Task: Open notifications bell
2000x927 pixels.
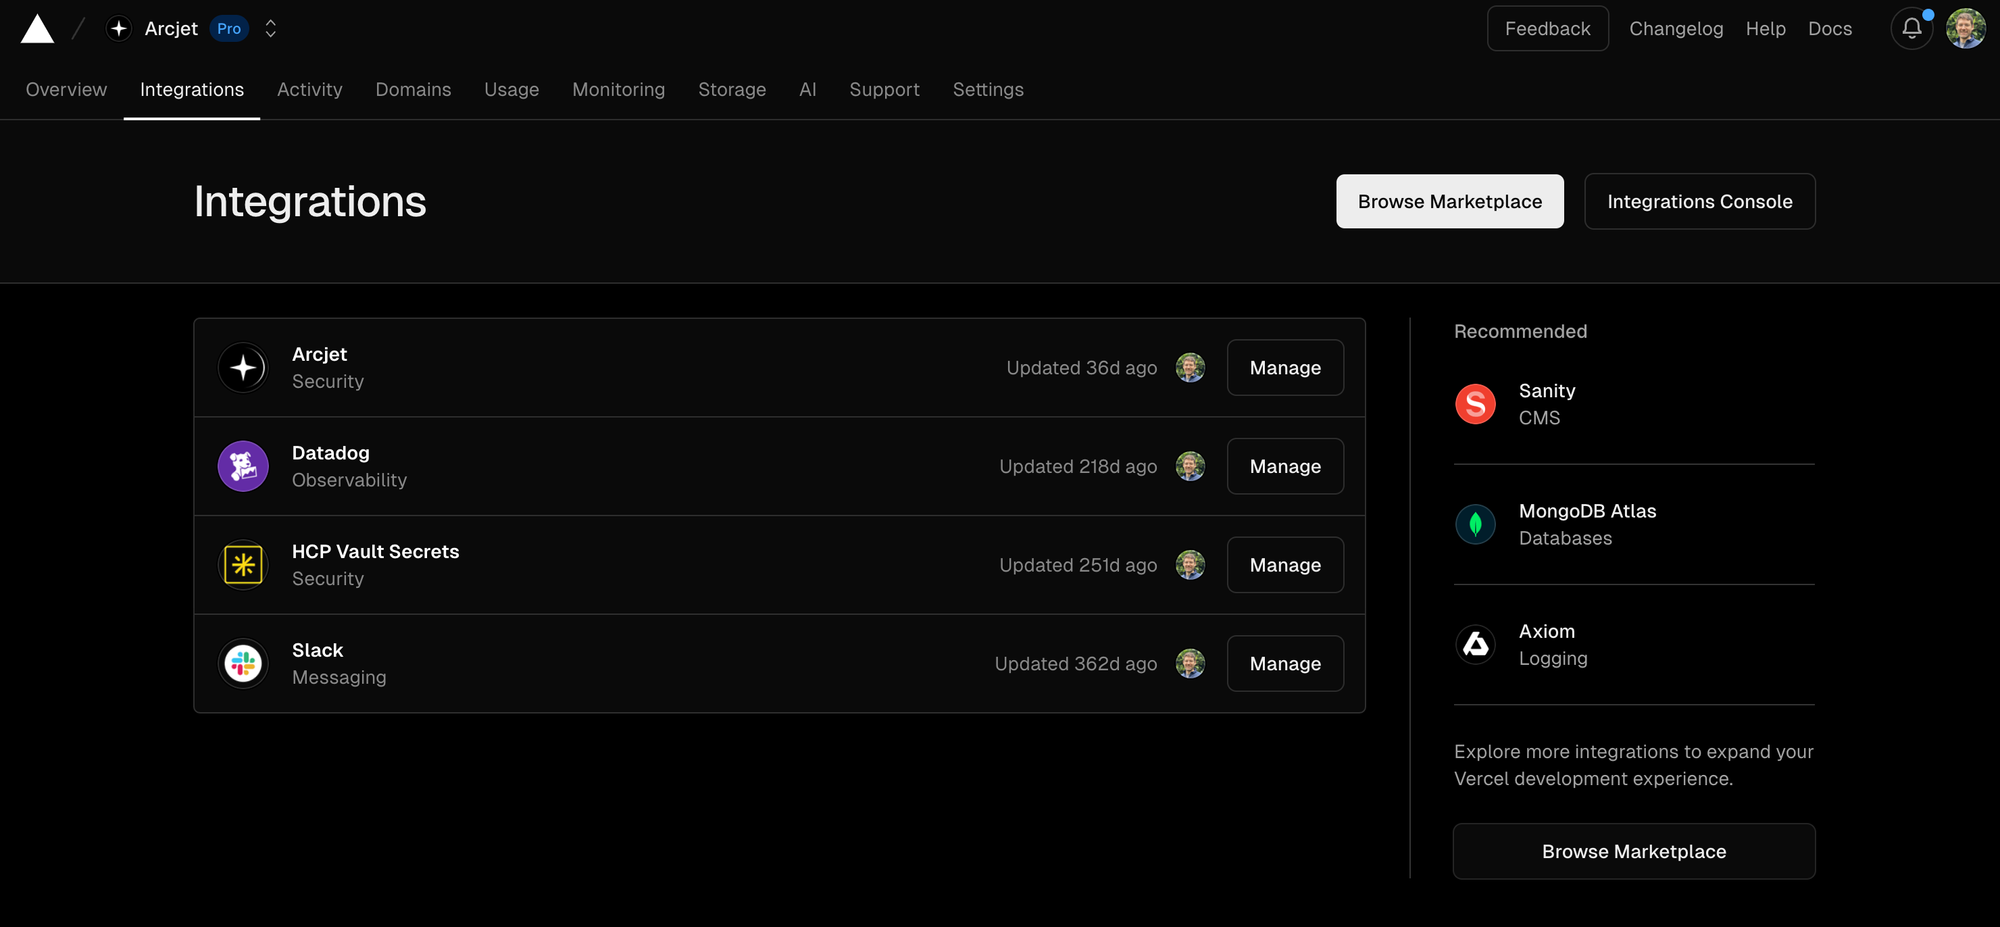Action: coord(1911,28)
